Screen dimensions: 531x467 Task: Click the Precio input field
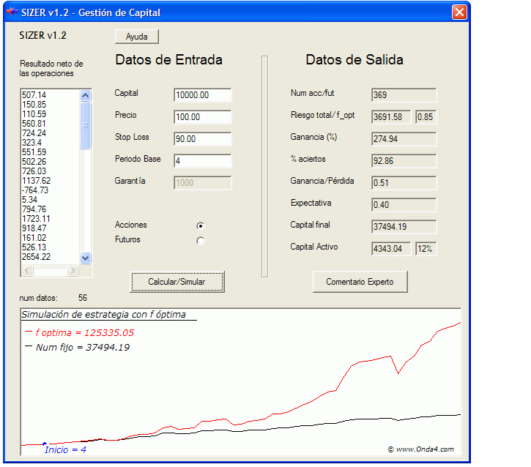tap(203, 117)
